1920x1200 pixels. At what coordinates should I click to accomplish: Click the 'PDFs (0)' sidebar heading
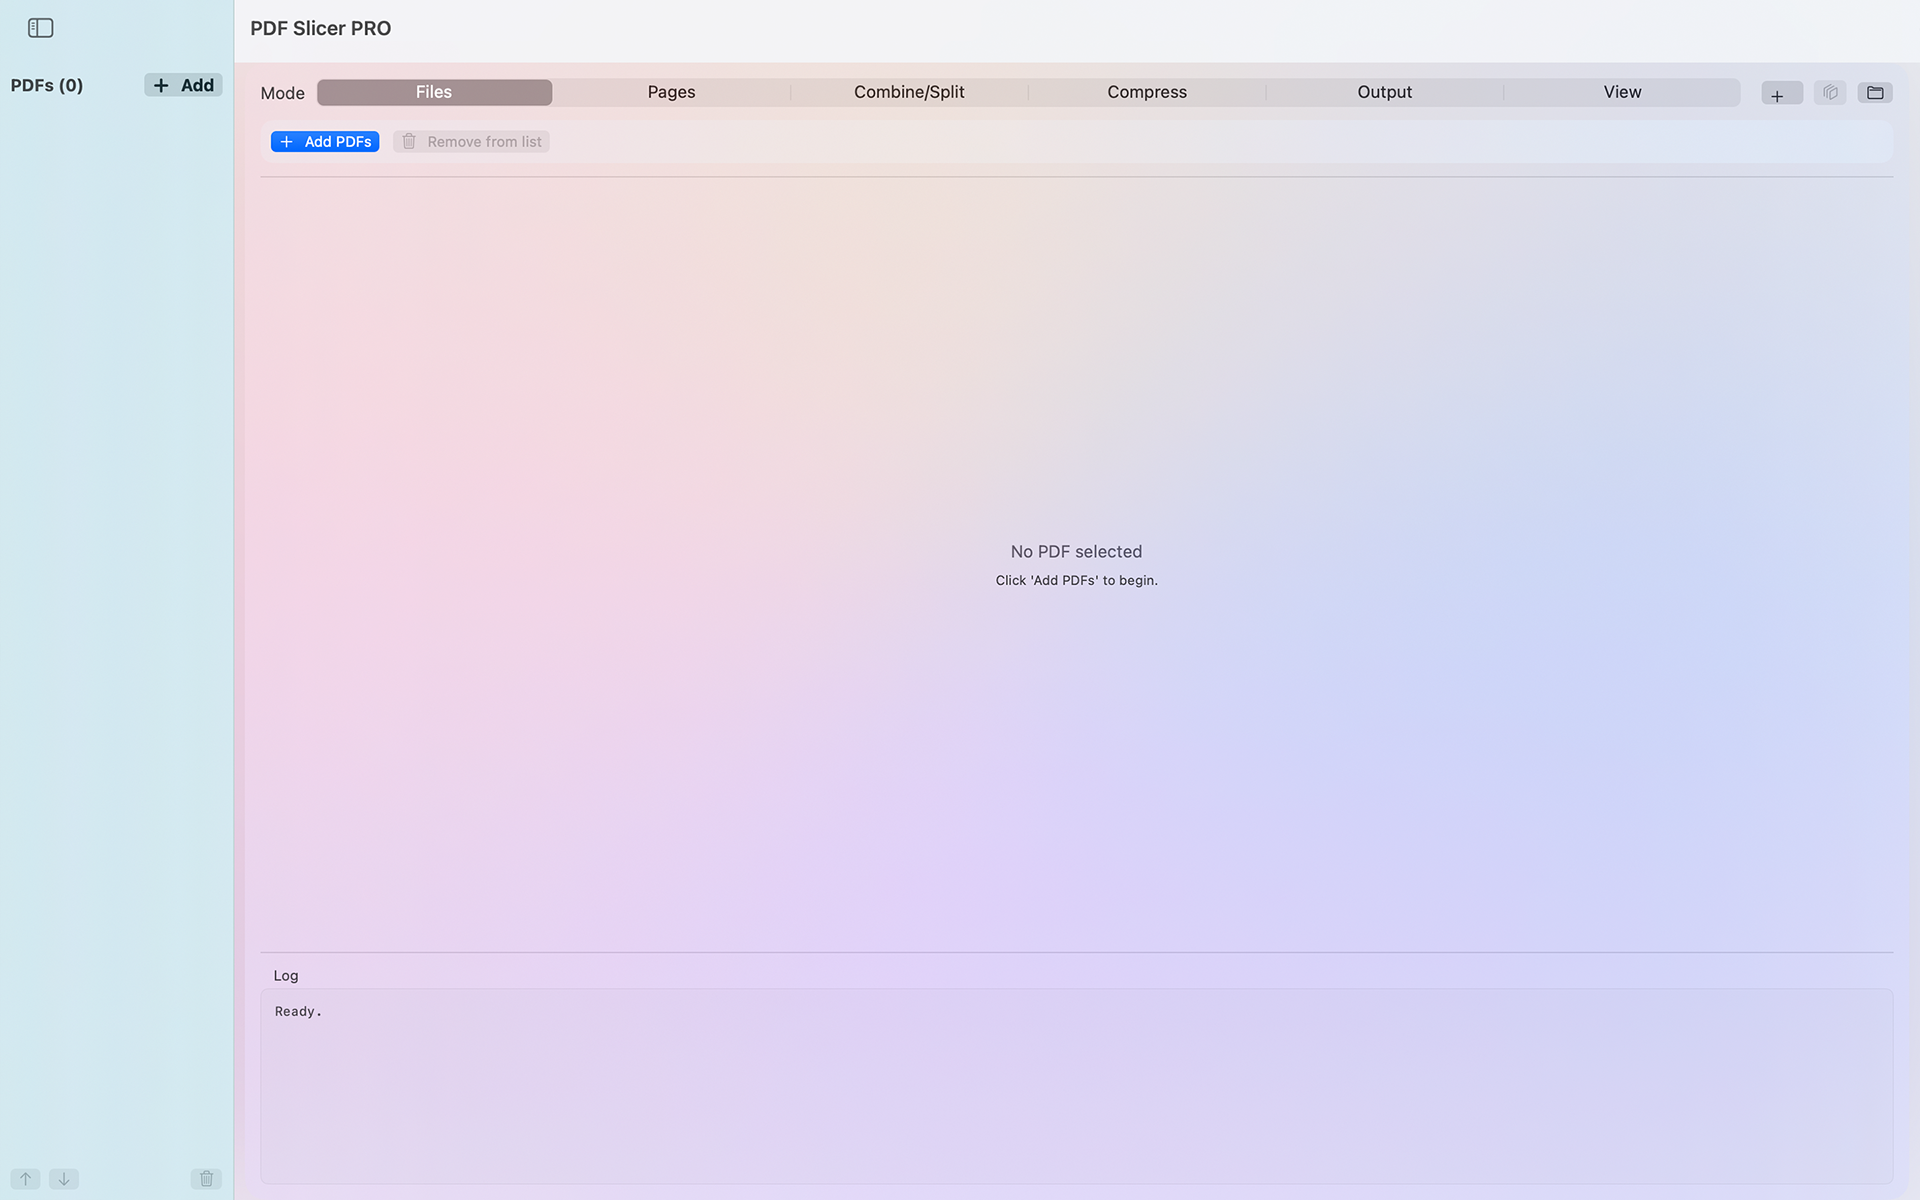tap(47, 85)
